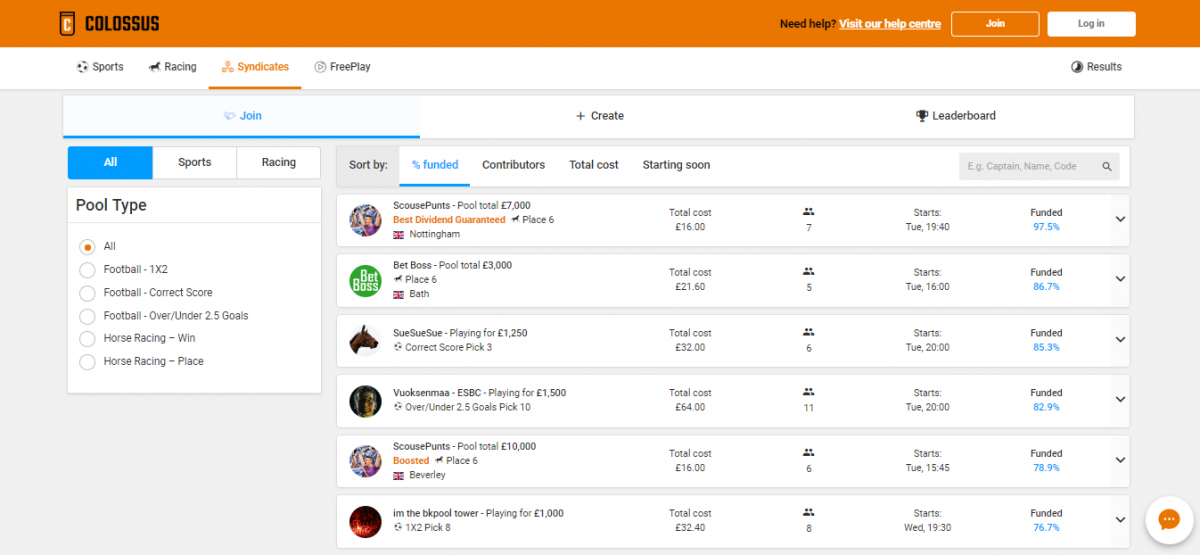Click the Join button in header

(x=995, y=24)
